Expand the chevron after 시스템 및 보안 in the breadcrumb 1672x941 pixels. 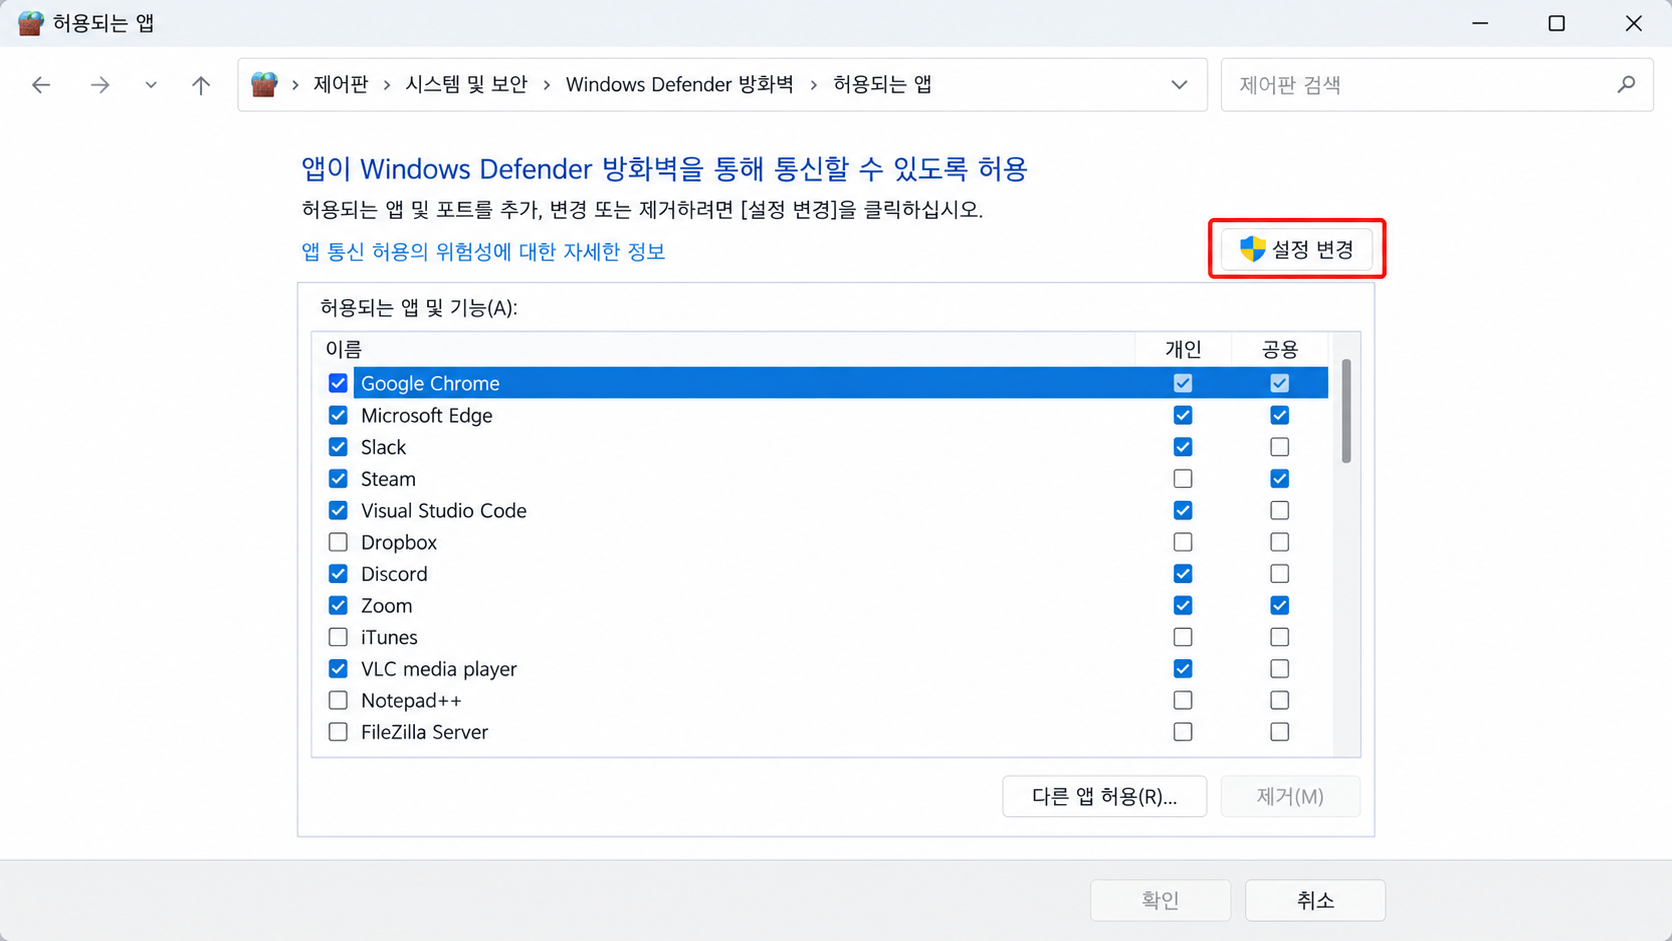(547, 85)
